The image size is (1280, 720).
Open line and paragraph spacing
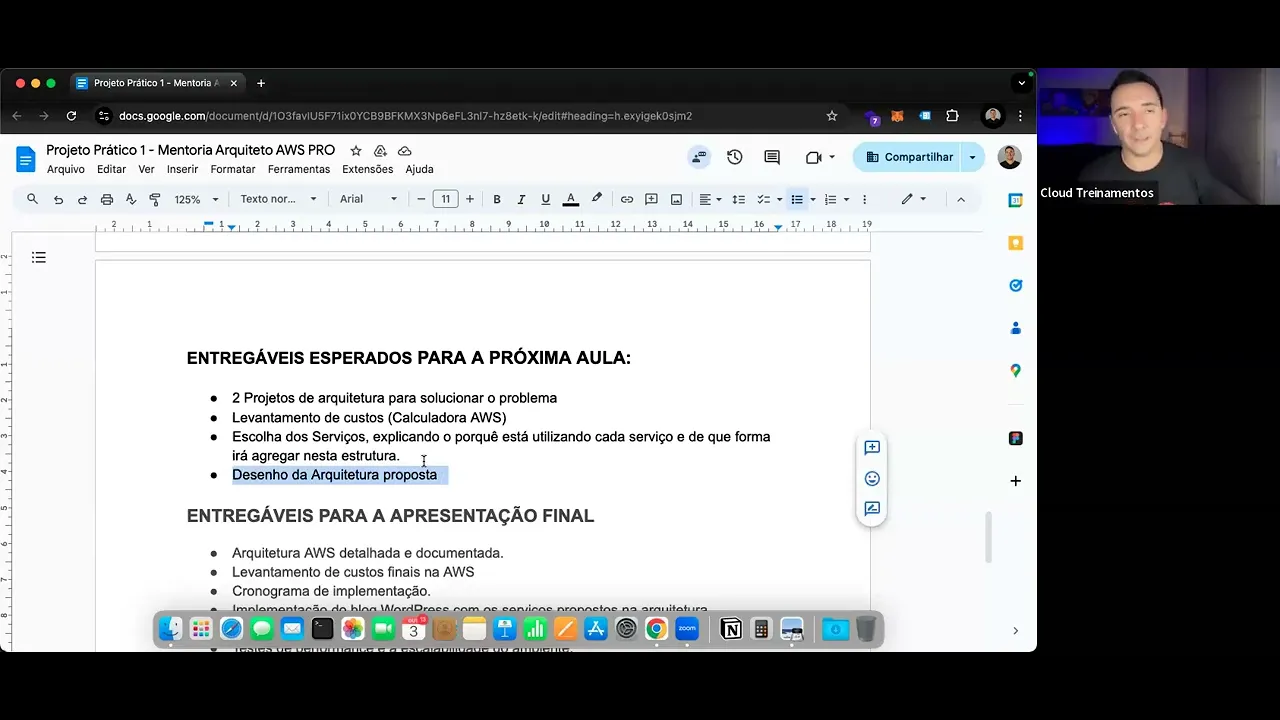click(x=739, y=199)
